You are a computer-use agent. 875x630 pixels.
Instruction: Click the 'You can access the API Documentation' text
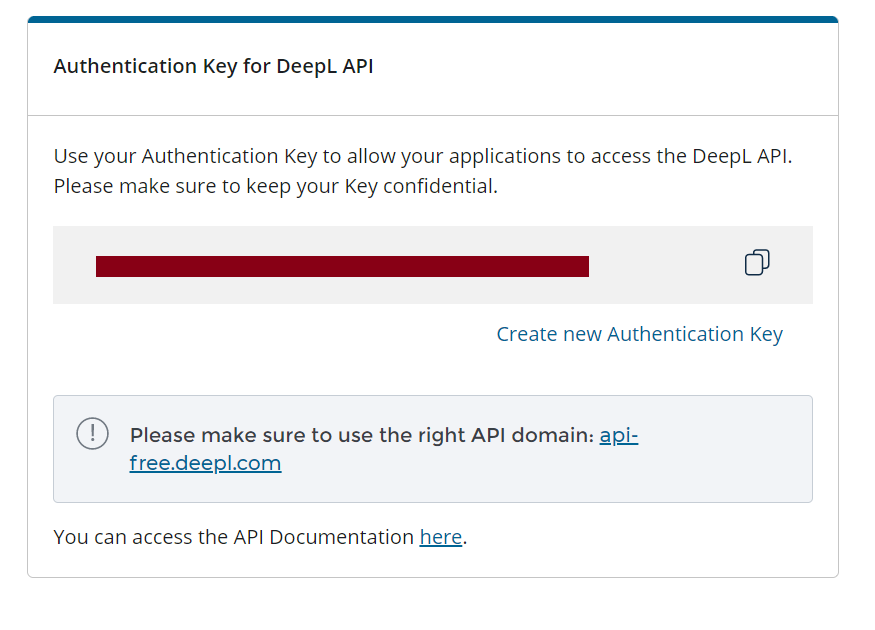234,537
